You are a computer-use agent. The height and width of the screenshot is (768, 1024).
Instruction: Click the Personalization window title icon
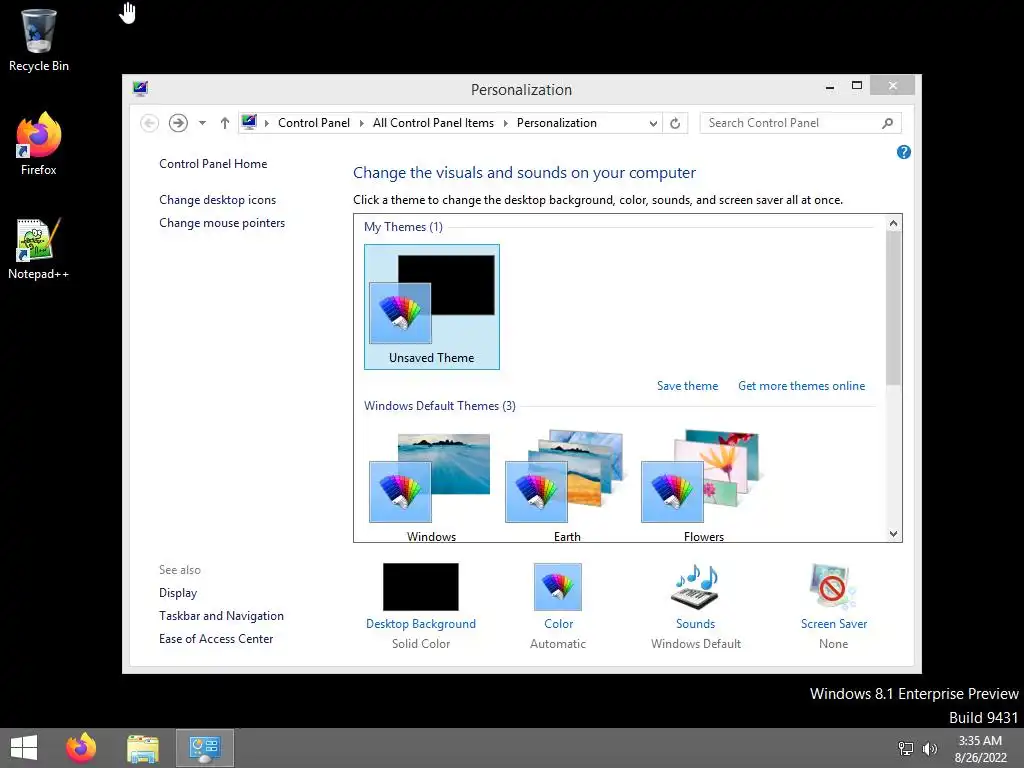click(x=140, y=89)
